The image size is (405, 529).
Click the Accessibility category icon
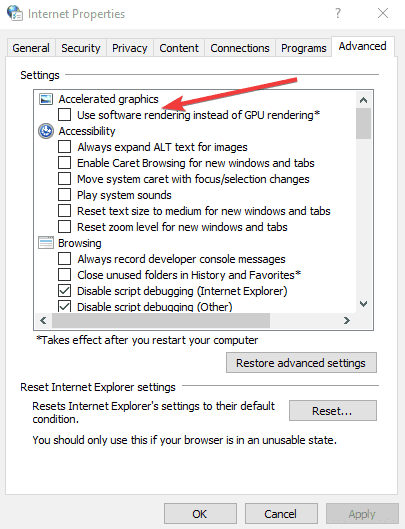point(46,131)
